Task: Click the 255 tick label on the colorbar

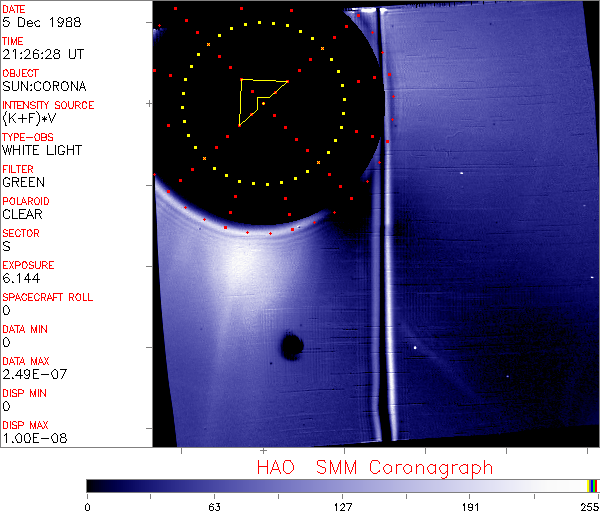Action: 589,506
